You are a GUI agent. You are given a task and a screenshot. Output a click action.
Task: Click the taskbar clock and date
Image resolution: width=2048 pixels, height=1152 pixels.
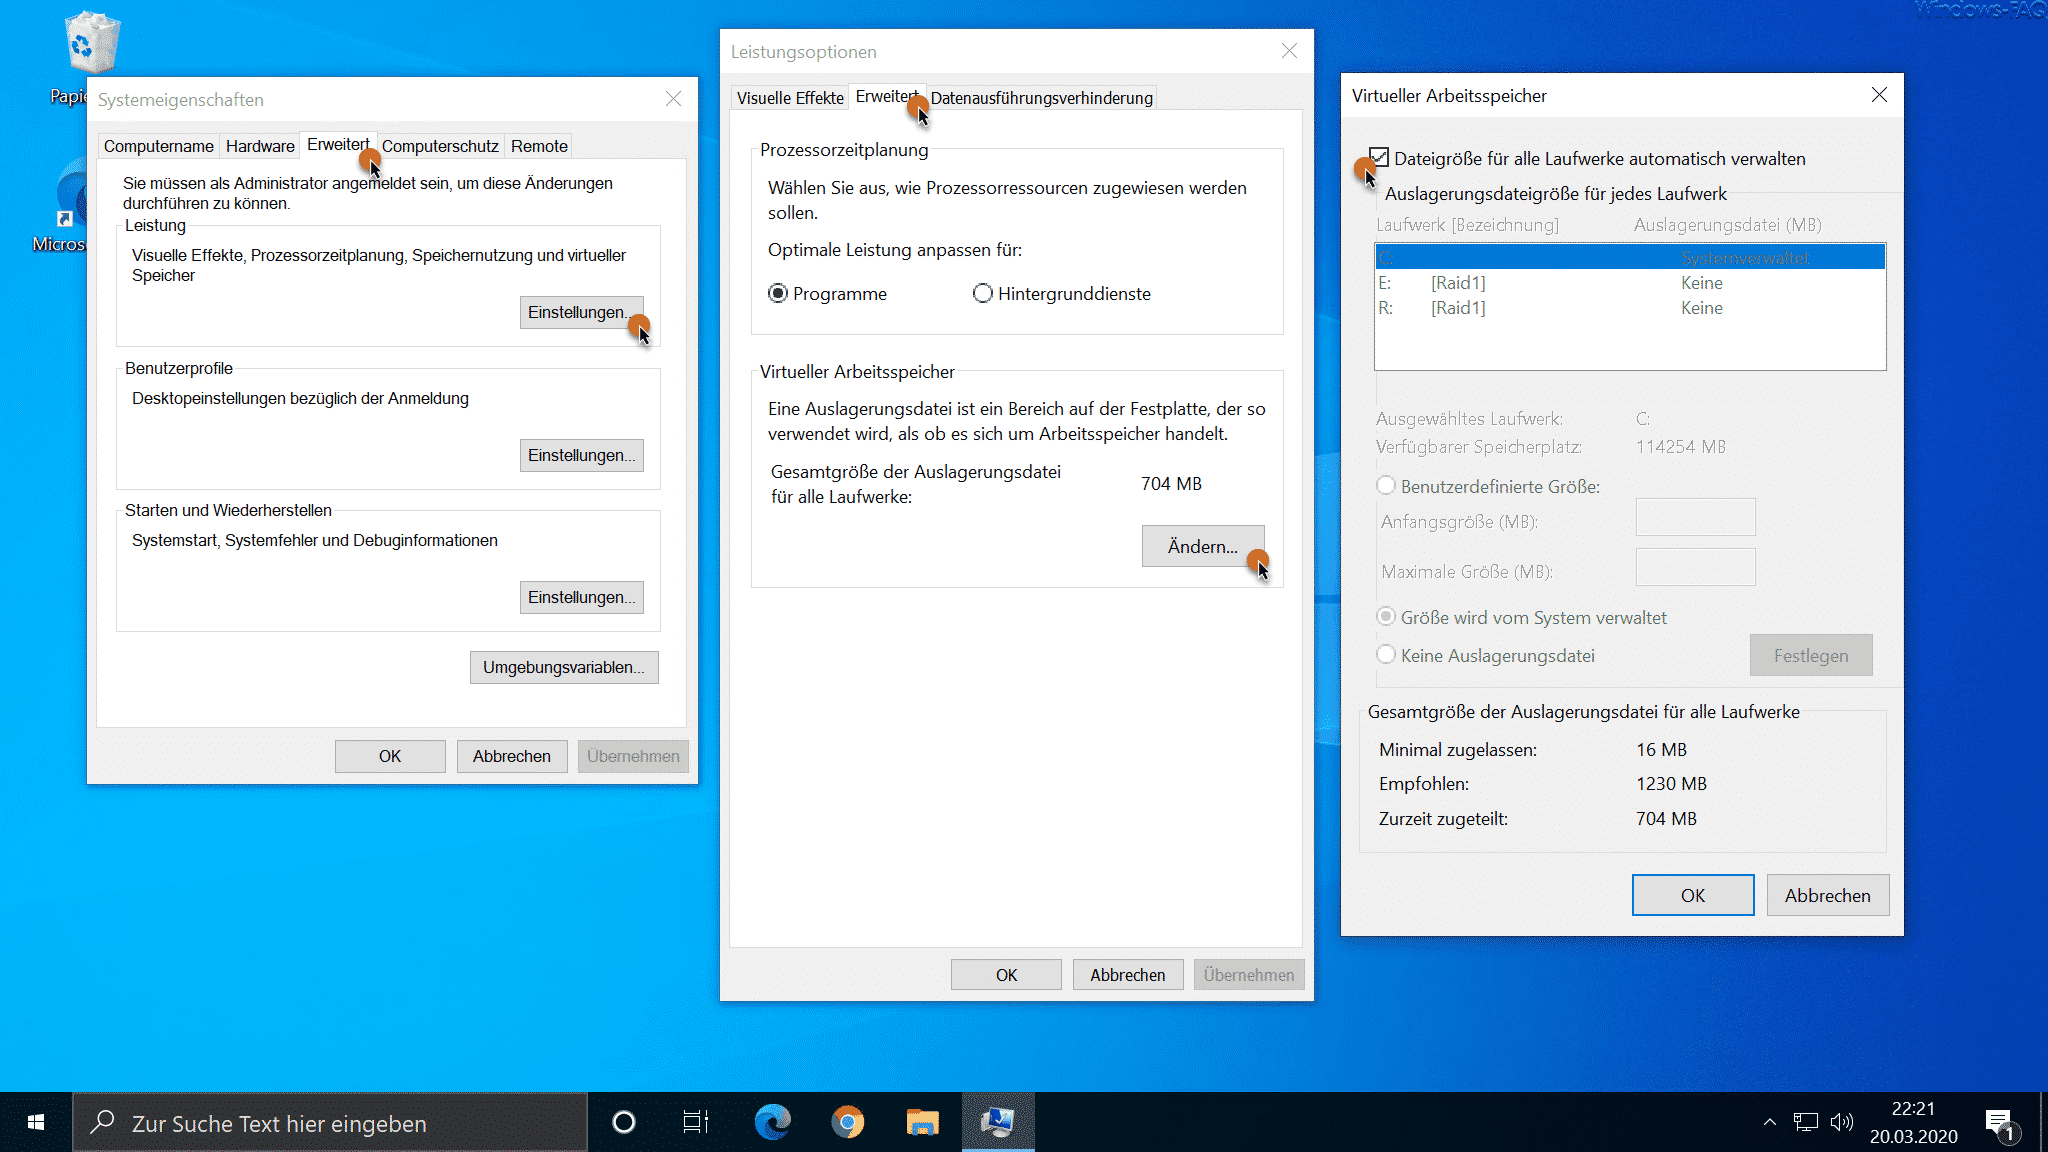click(1913, 1122)
